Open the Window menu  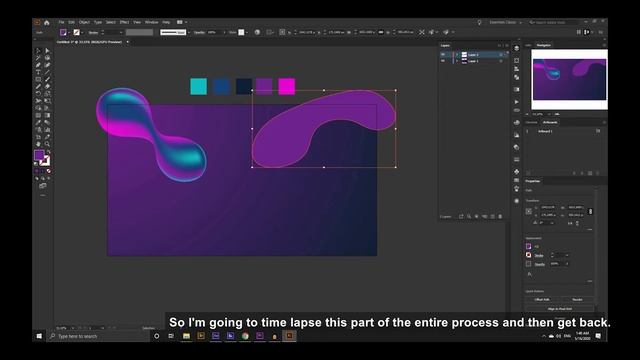pos(151,22)
